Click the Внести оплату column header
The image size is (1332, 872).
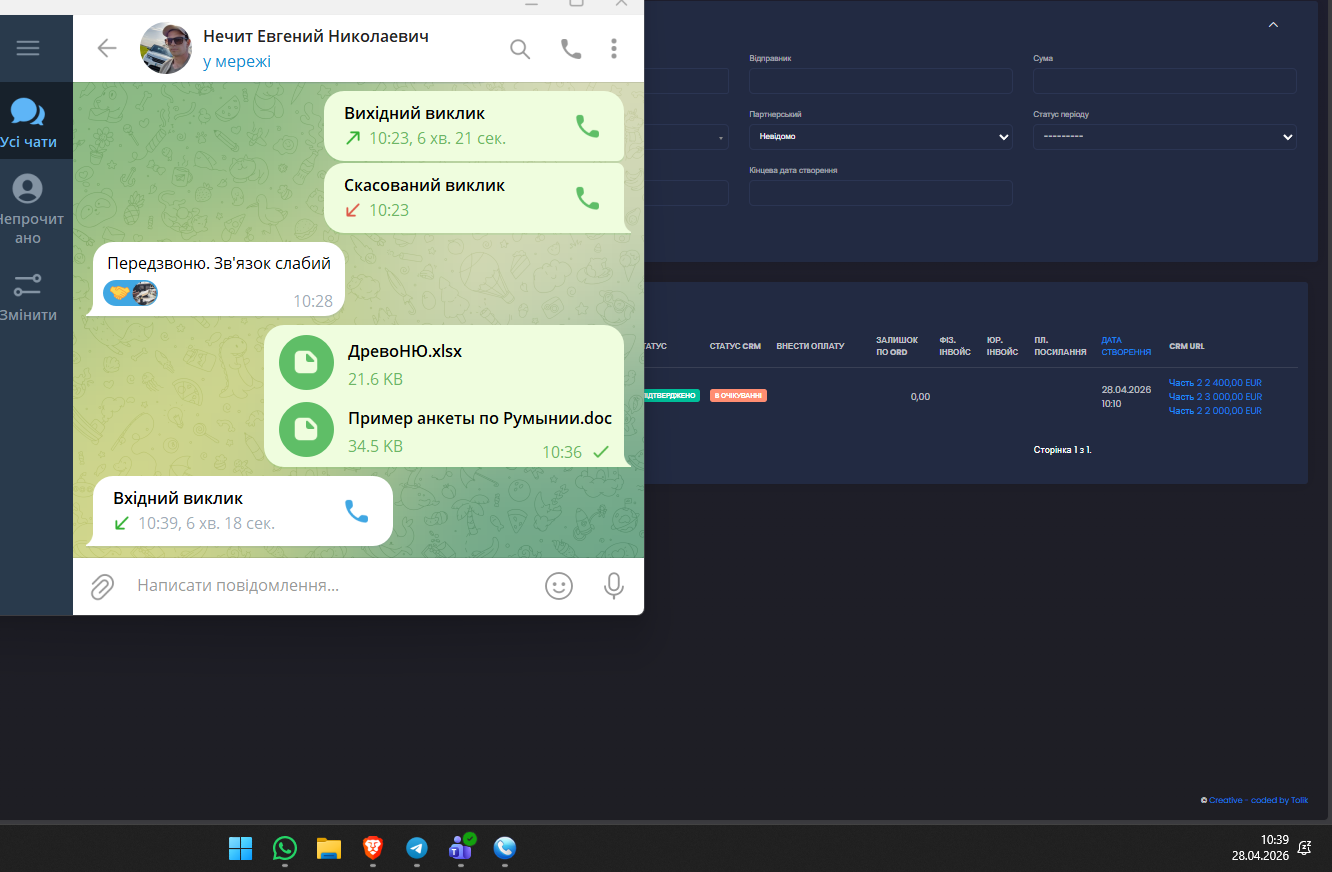point(810,346)
